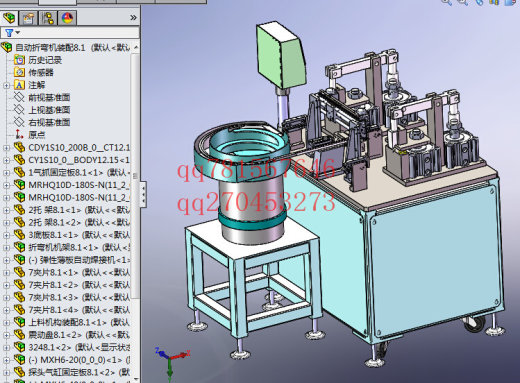Select the 3248.1<2> subassembly icon
Viewport: 520px width, 383px height.
(x=19, y=347)
